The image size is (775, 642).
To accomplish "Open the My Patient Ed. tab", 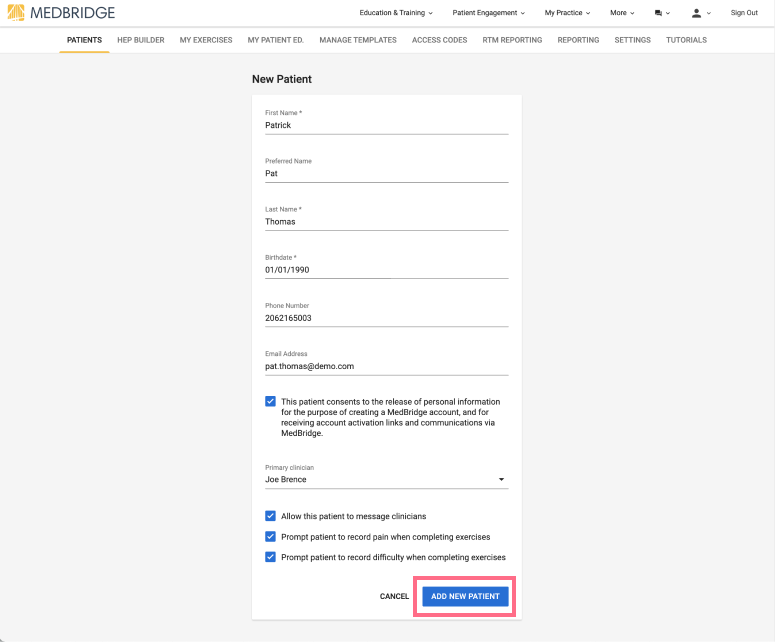I will 276,40.
